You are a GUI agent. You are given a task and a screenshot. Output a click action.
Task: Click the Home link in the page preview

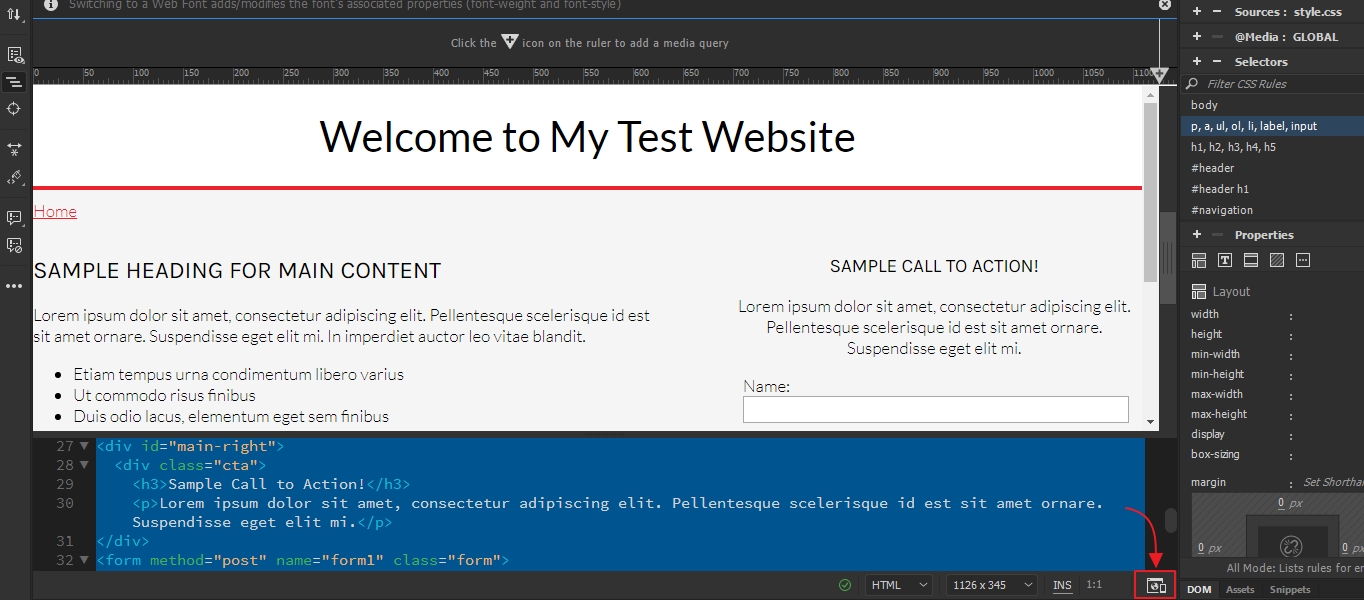pyautogui.click(x=55, y=211)
